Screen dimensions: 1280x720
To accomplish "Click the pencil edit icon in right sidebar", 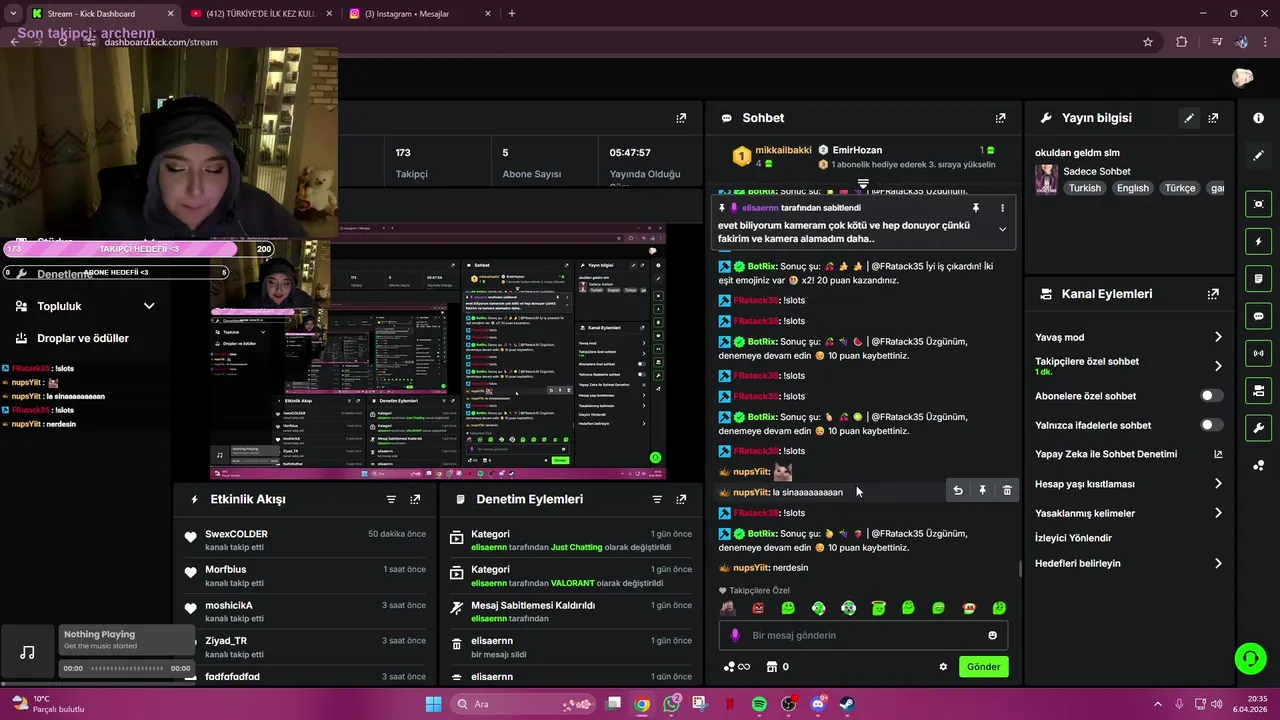I will 1258,156.
